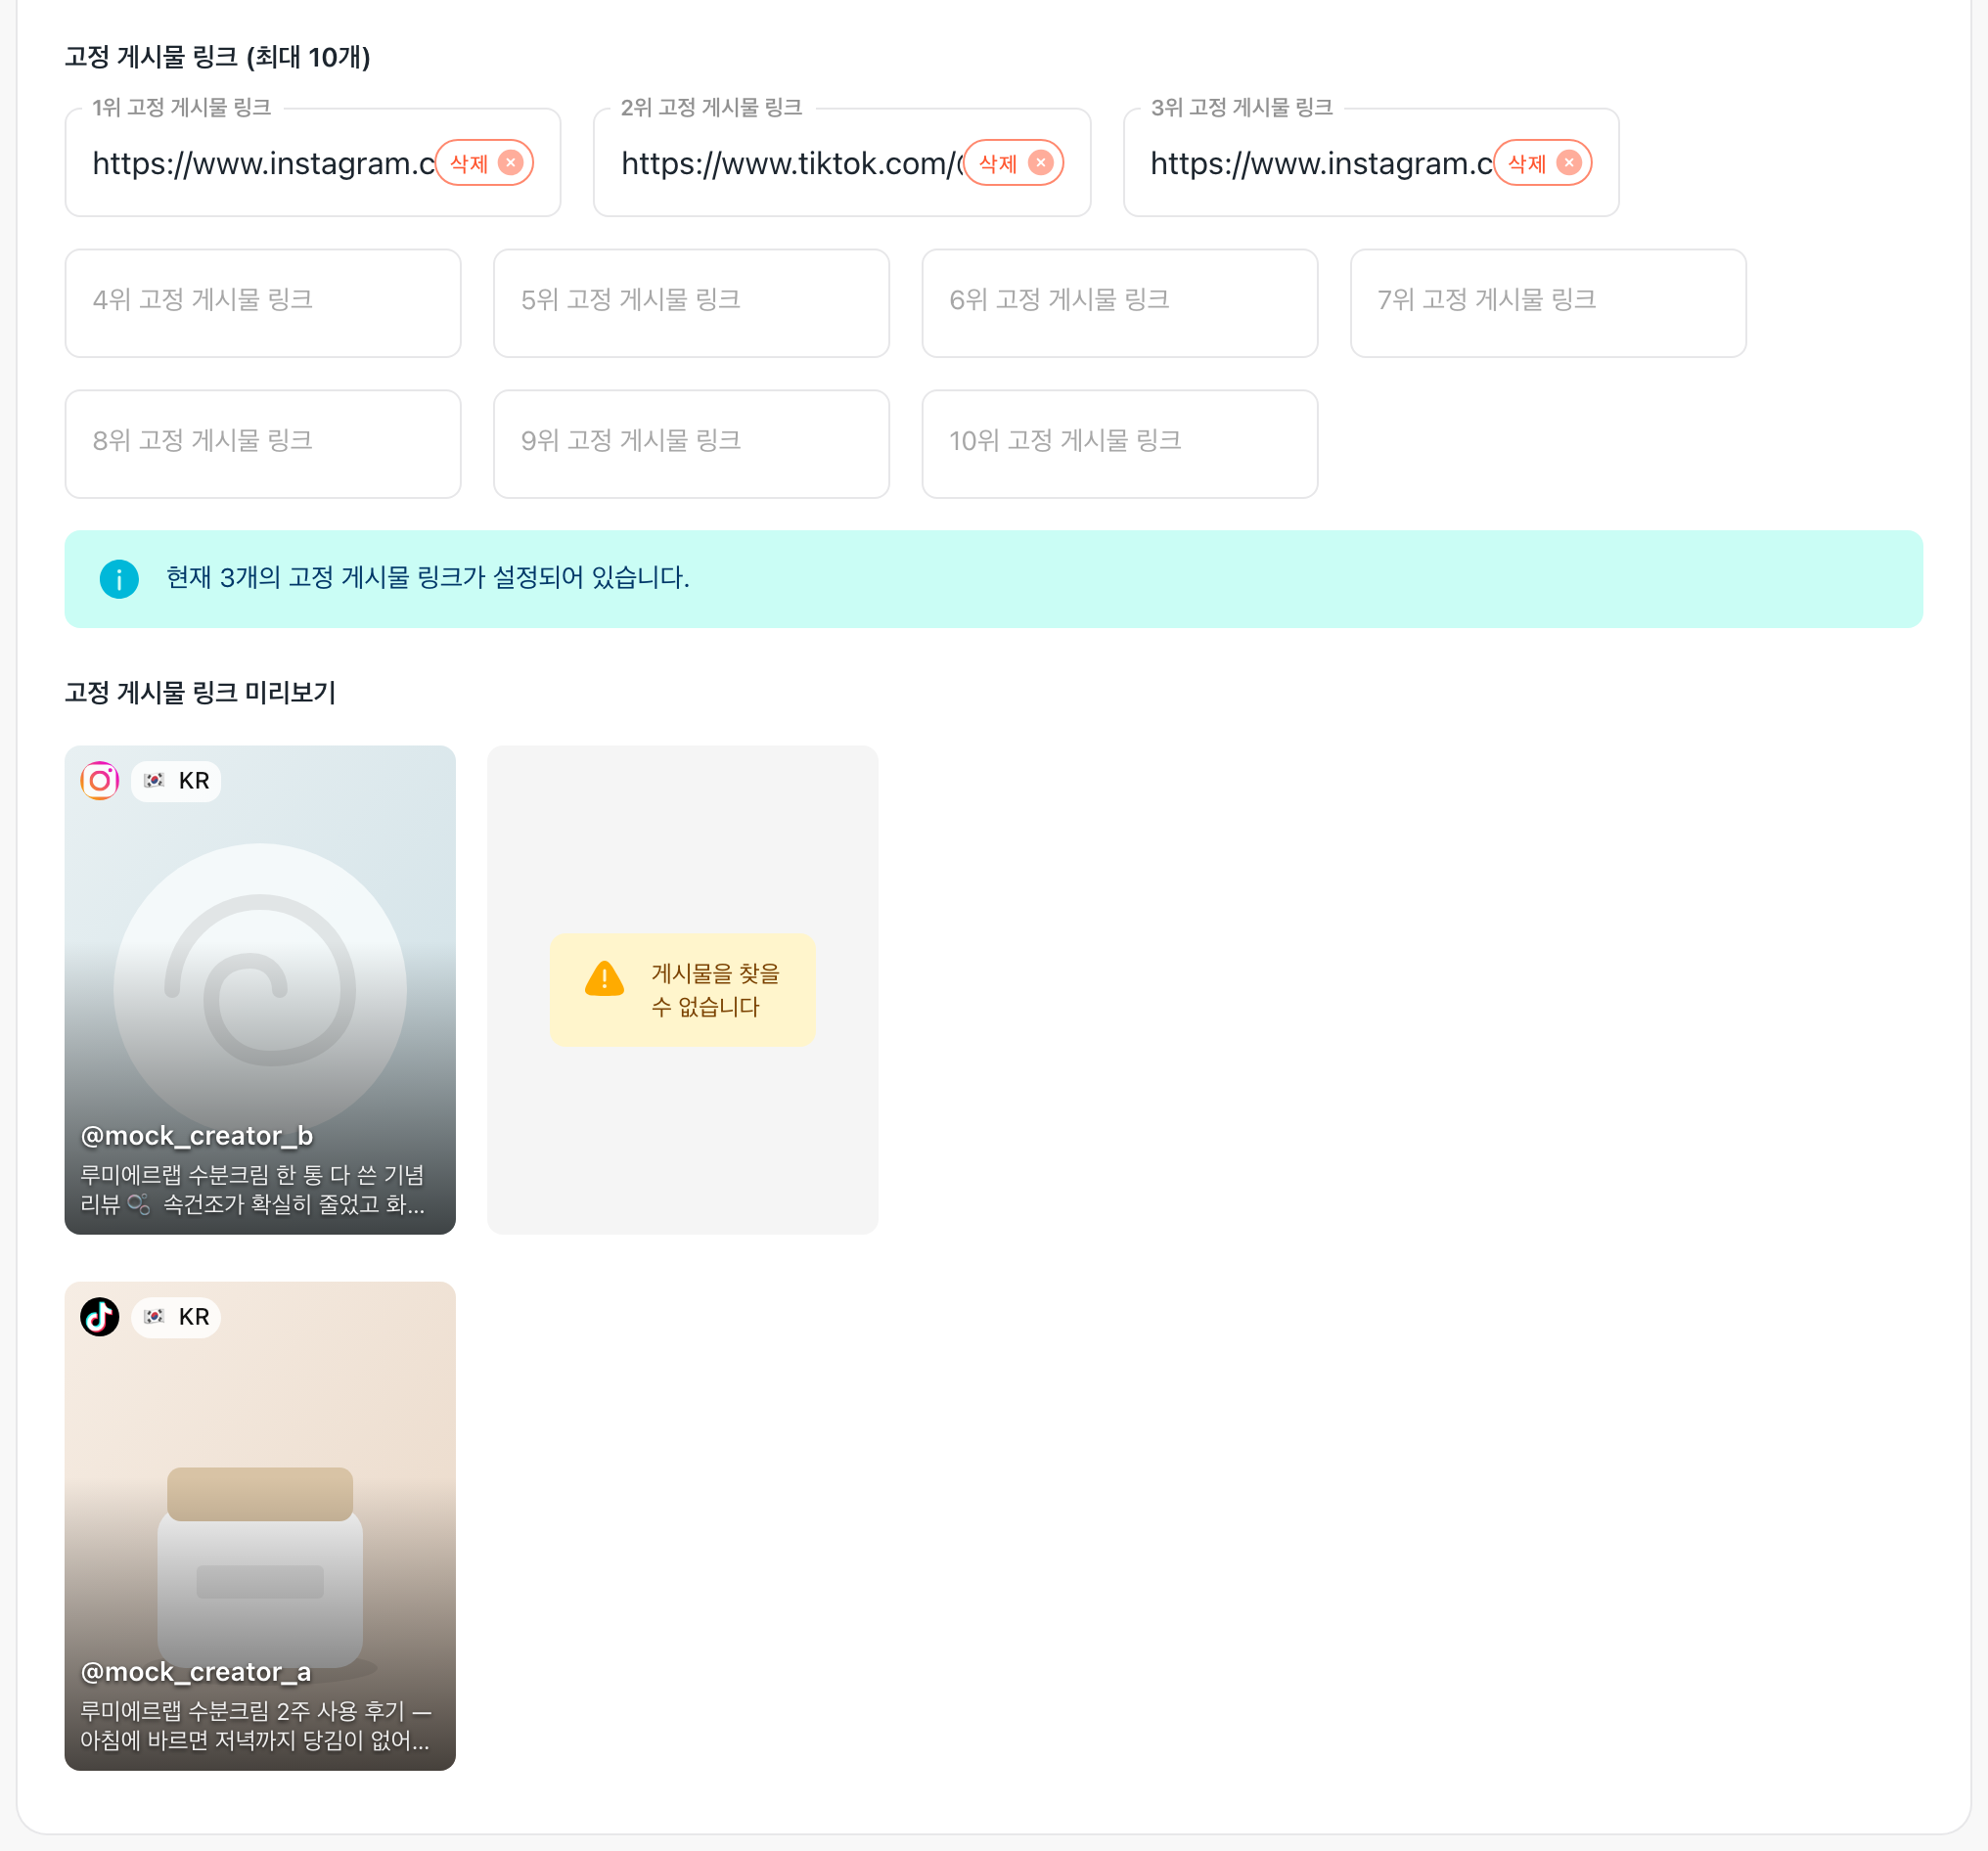Click the mock_creator_a caption about 2주 사용 후기
This screenshot has height=1851, width=1988.
pos(256,1725)
